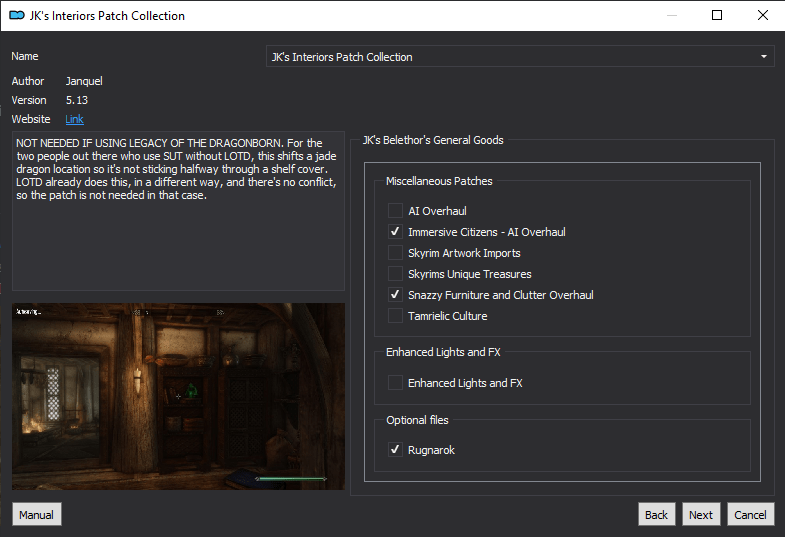The height and width of the screenshot is (537, 785).
Task: Close the JK's Interiors Patch Collection window
Action: (x=762, y=15)
